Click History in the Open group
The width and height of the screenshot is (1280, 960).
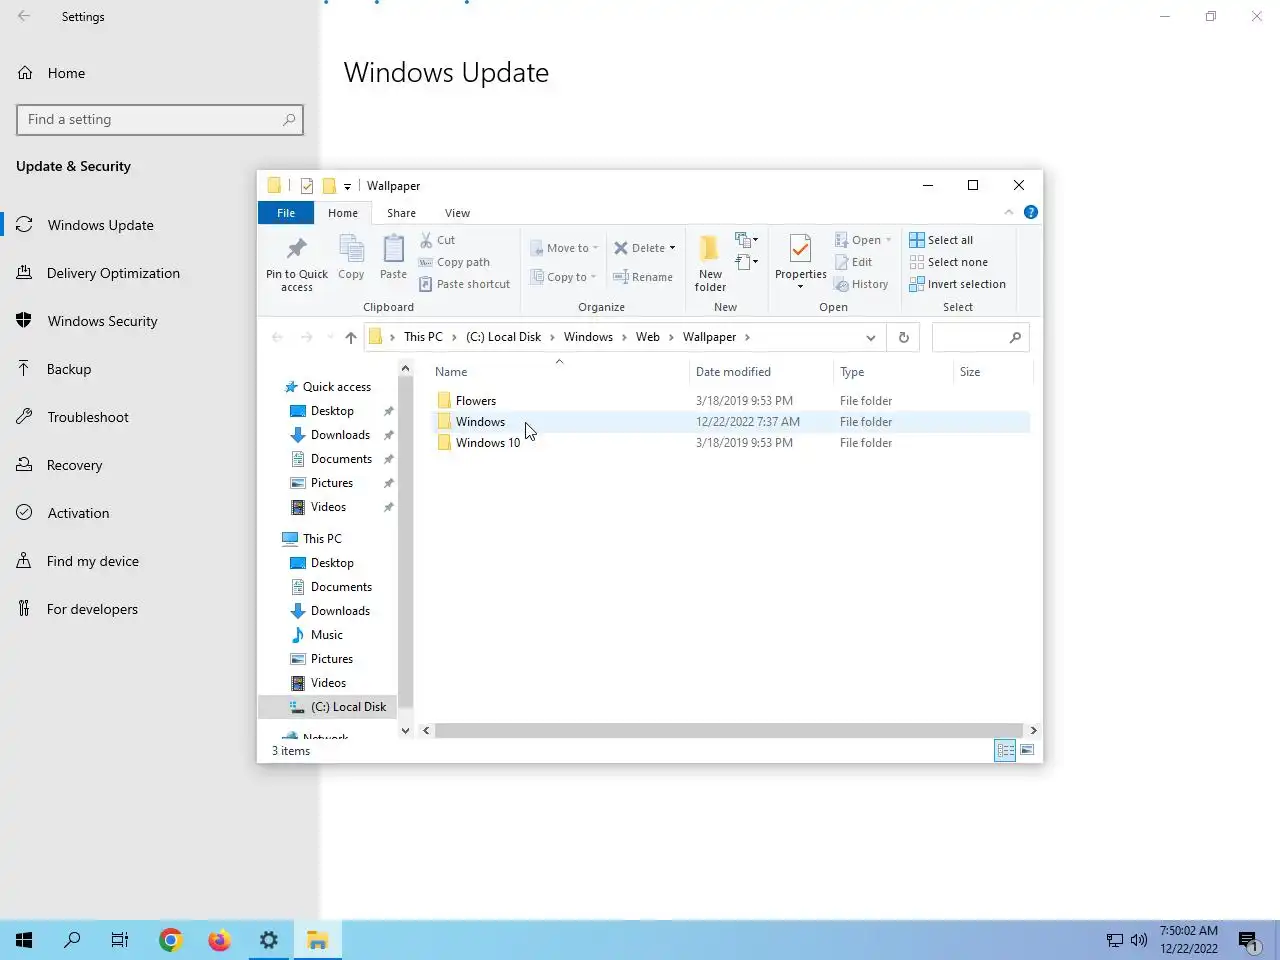click(x=861, y=284)
